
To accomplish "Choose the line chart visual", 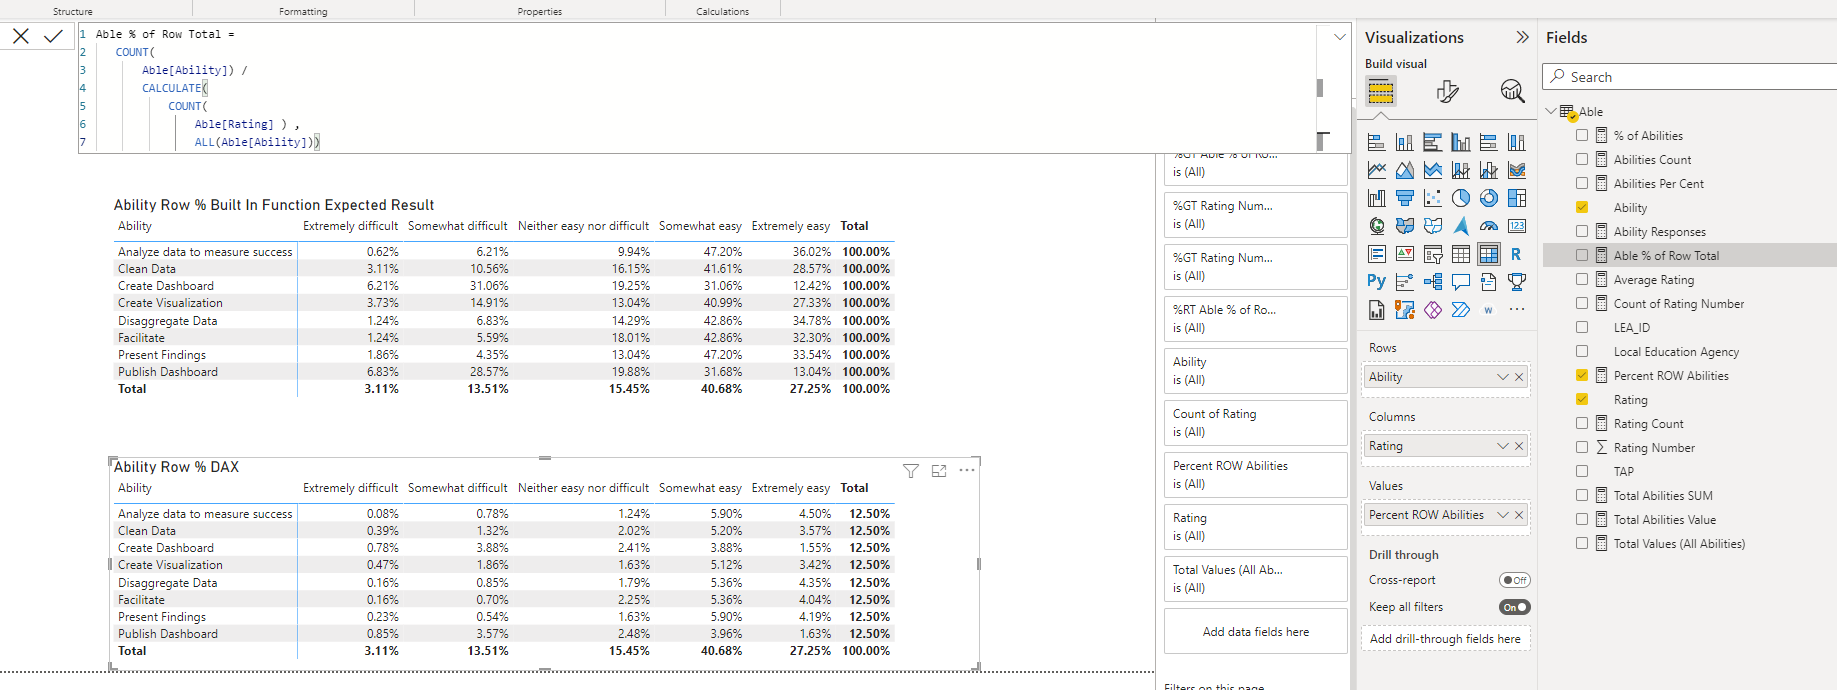I will [1377, 170].
